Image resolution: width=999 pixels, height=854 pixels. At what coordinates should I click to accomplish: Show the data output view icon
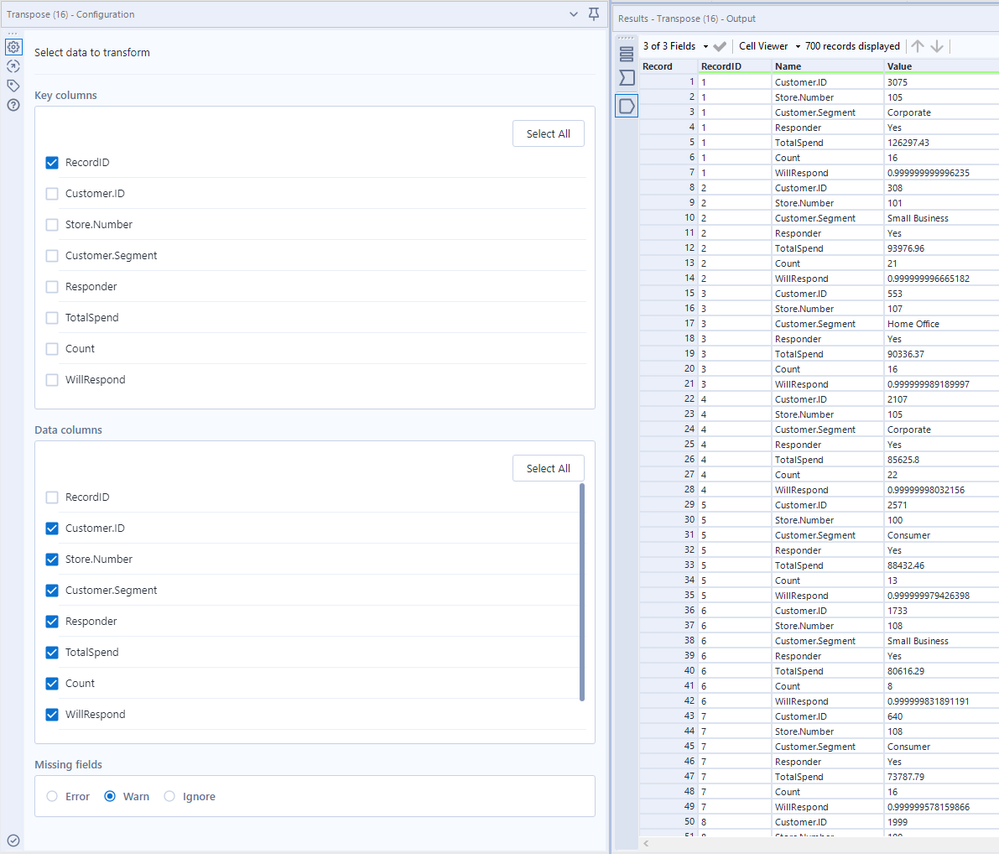coord(627,106)
